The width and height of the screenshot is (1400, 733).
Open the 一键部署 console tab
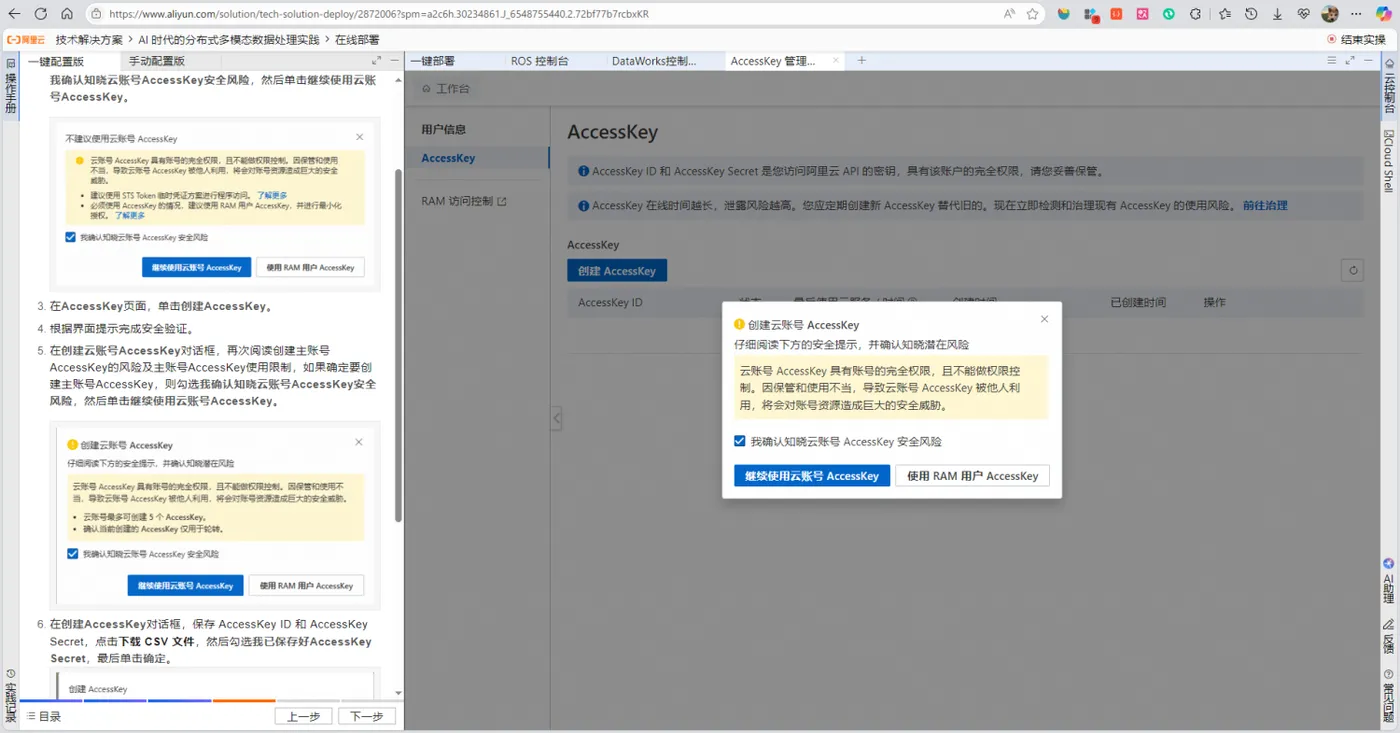point(432,61)
